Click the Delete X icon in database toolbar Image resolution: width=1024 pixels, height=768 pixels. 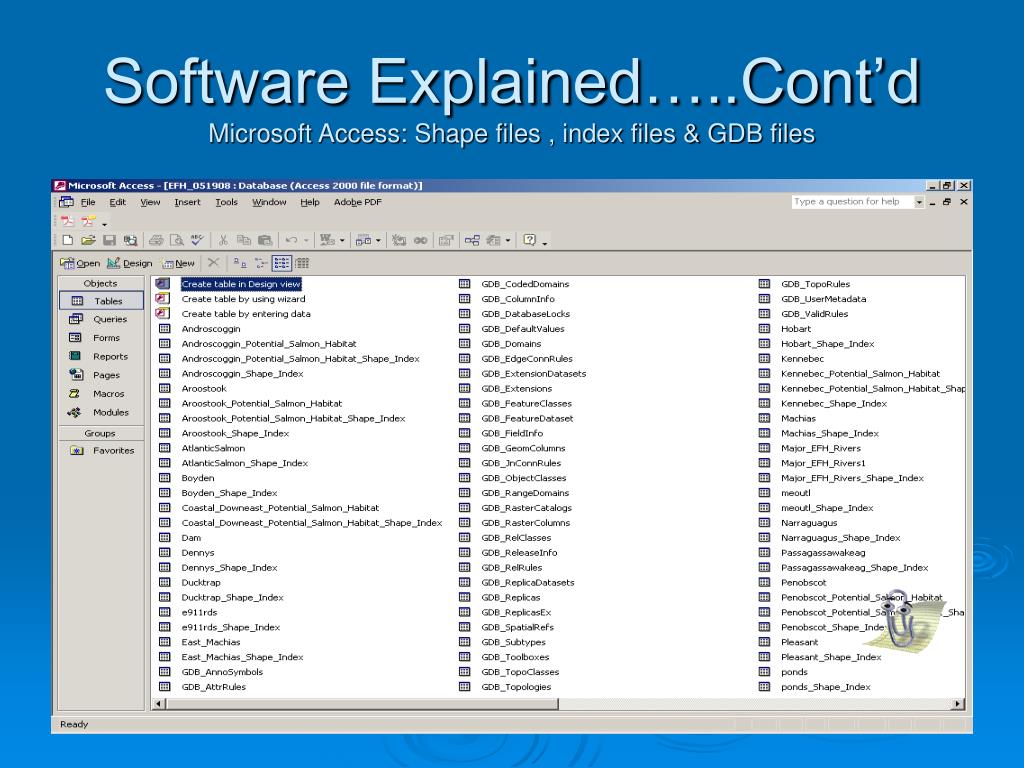point(213,263)
